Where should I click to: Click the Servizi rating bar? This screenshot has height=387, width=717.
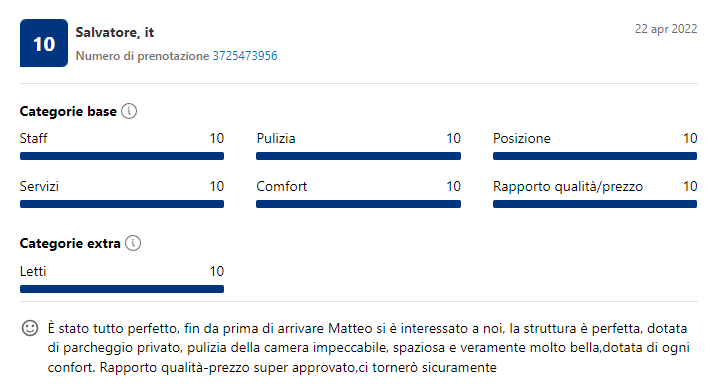click(122, 204)
